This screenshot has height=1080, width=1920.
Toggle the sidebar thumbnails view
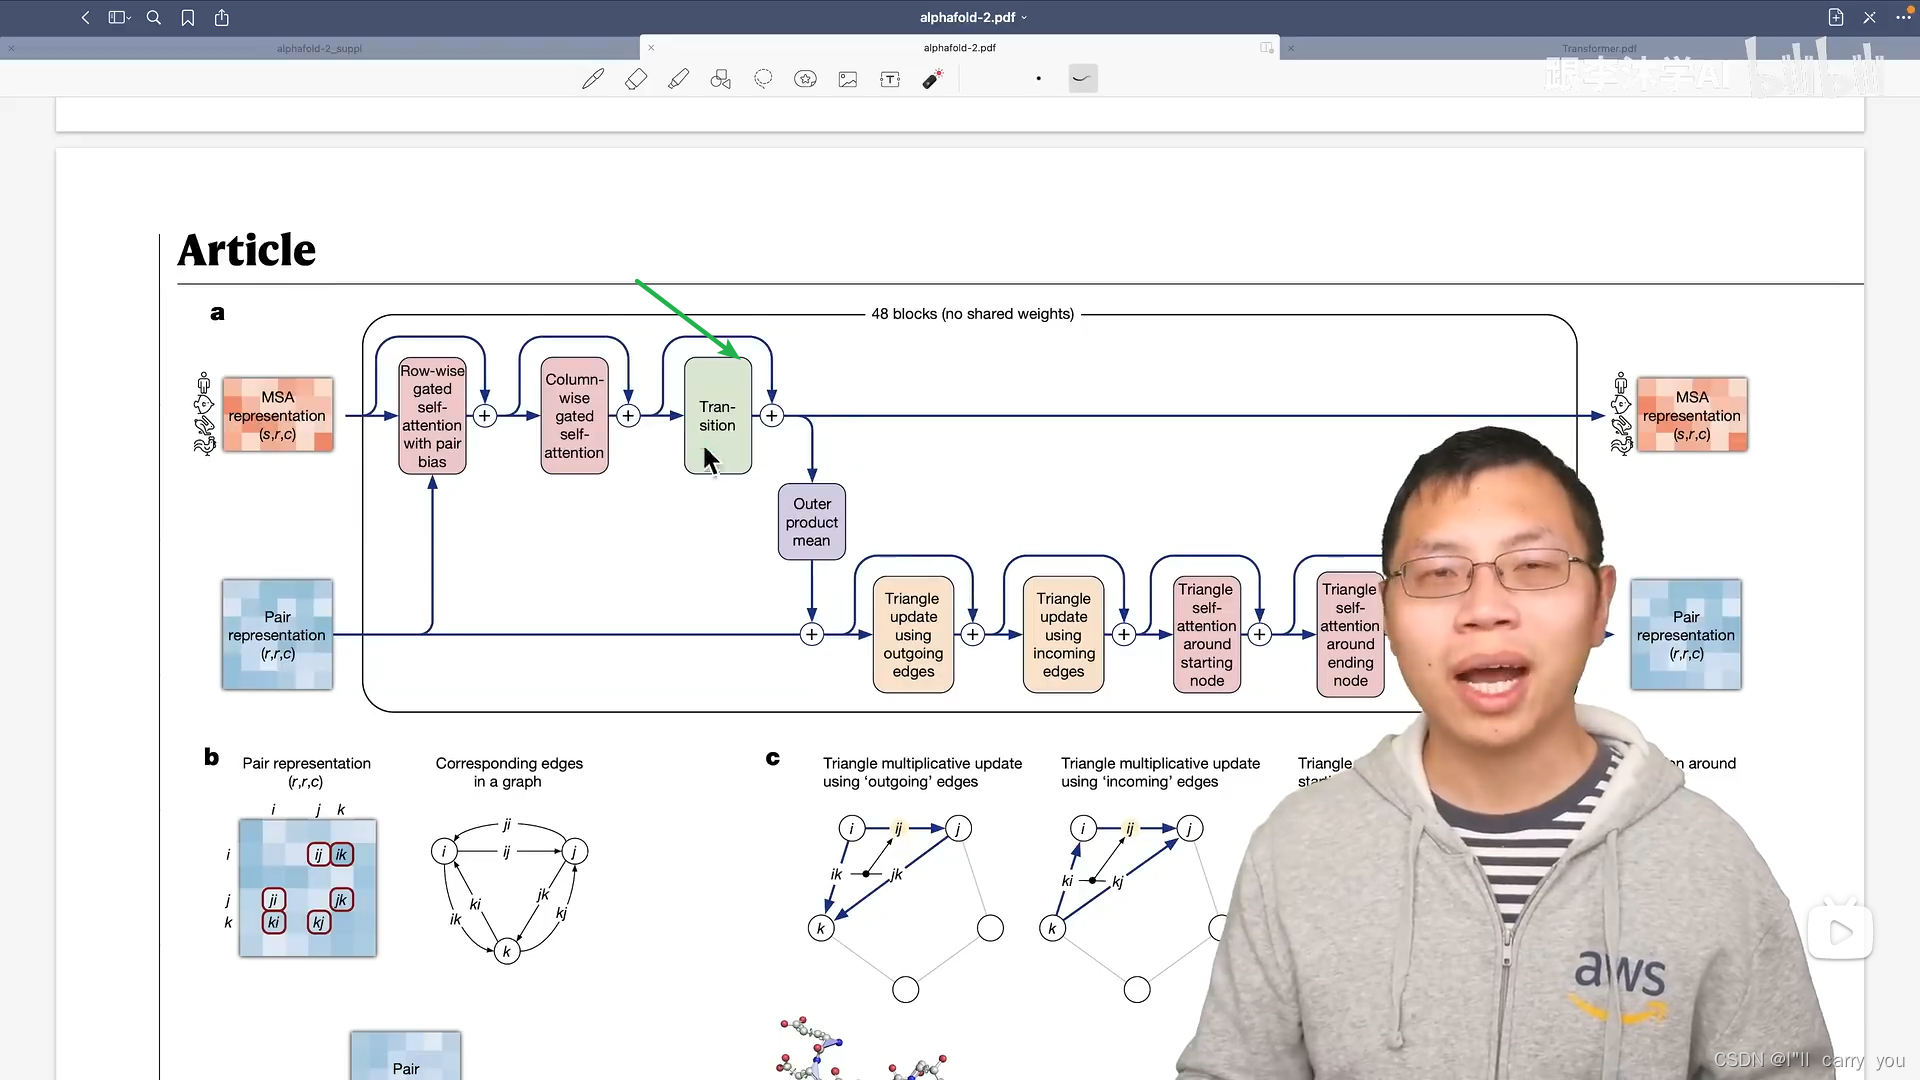(119, 17)
